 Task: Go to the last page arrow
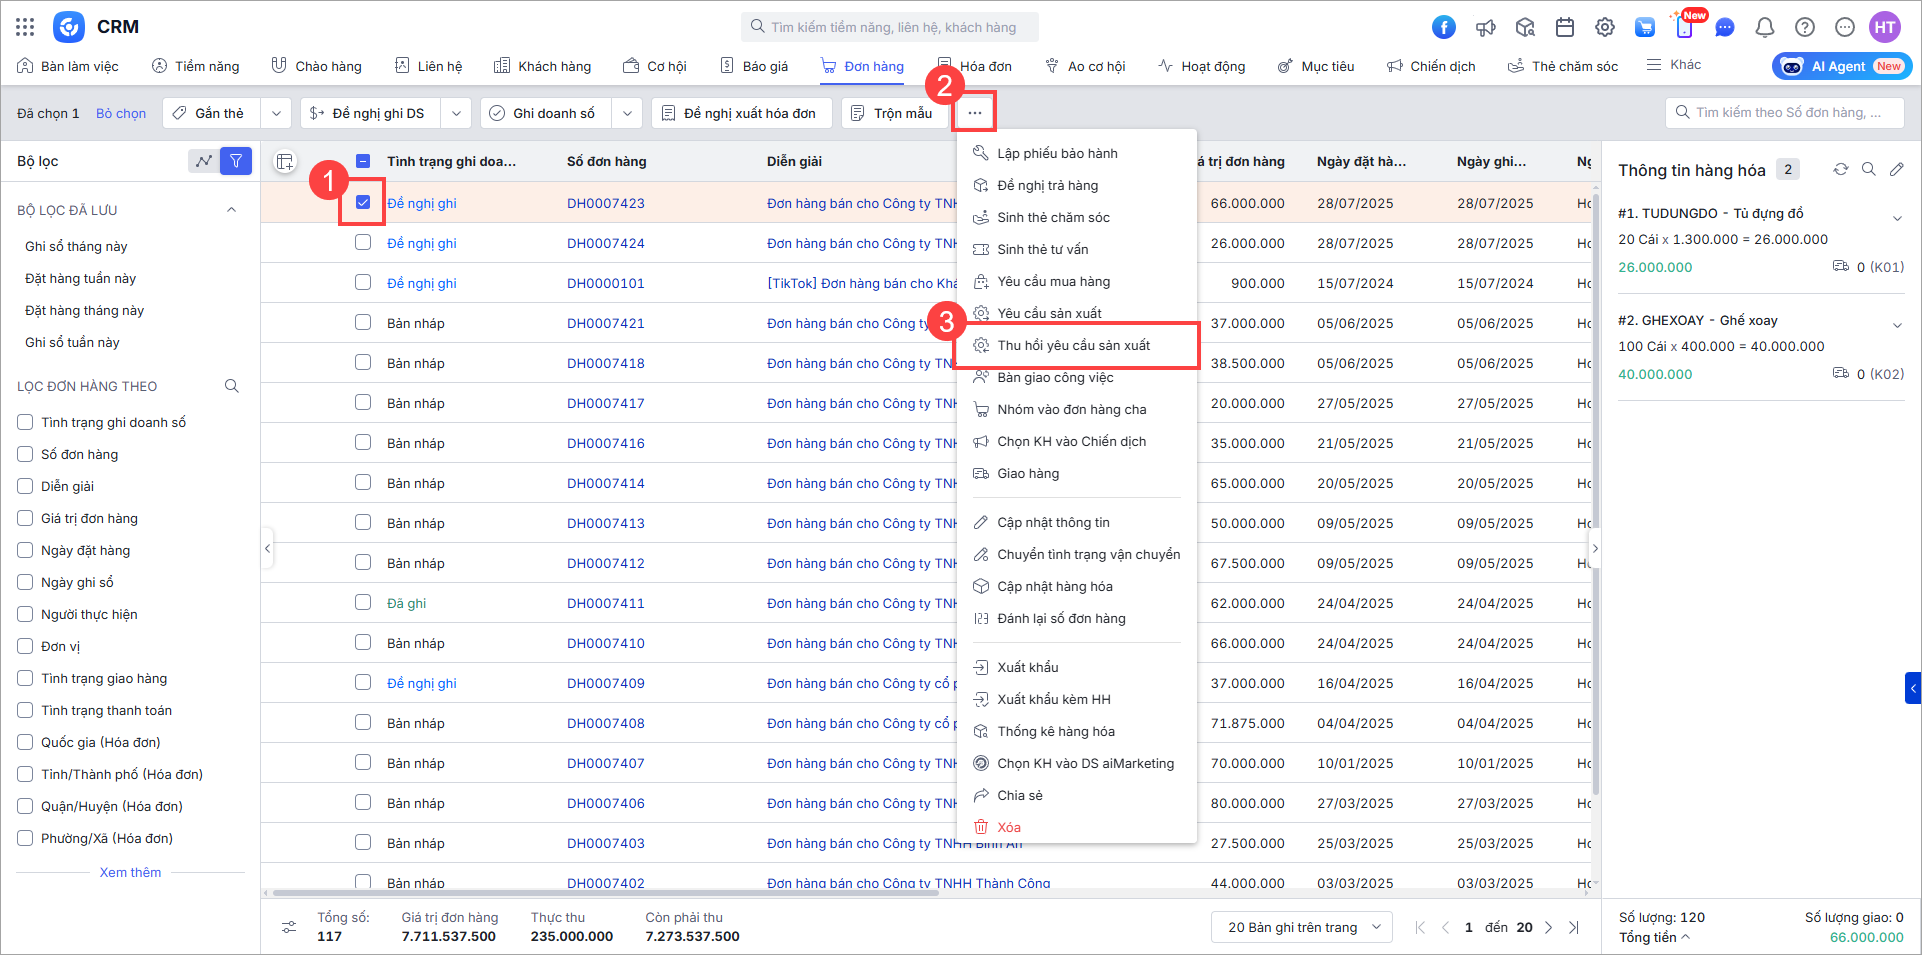(1574, 927)
